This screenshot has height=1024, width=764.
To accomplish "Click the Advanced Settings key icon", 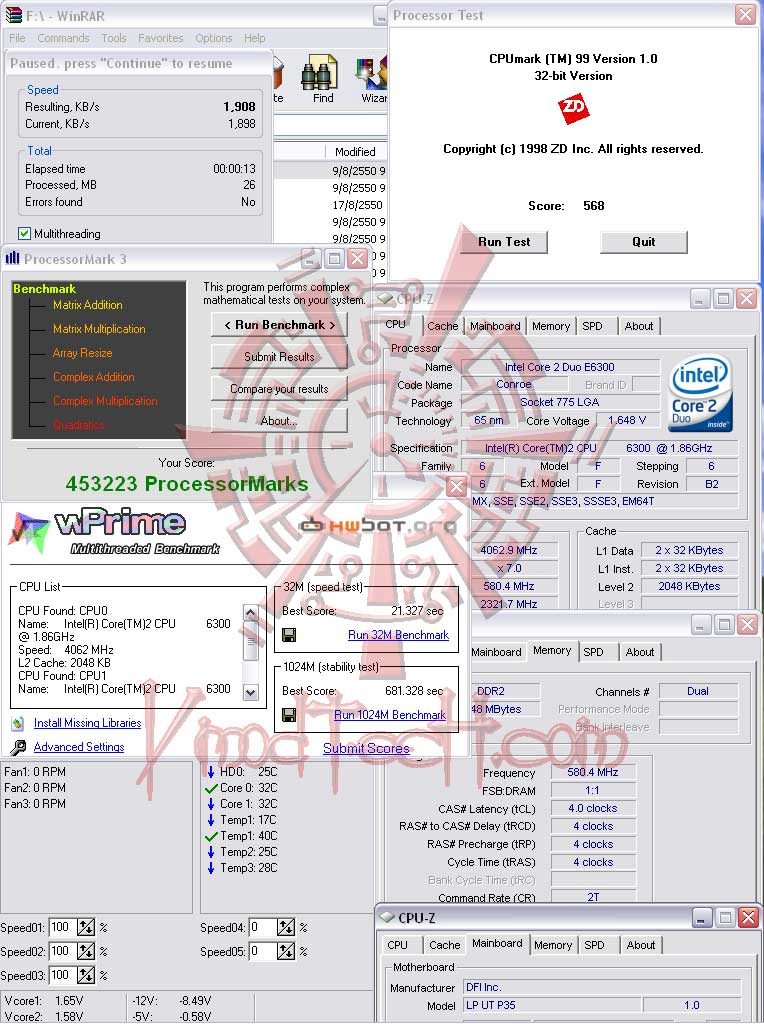I will tap(19, 747).
